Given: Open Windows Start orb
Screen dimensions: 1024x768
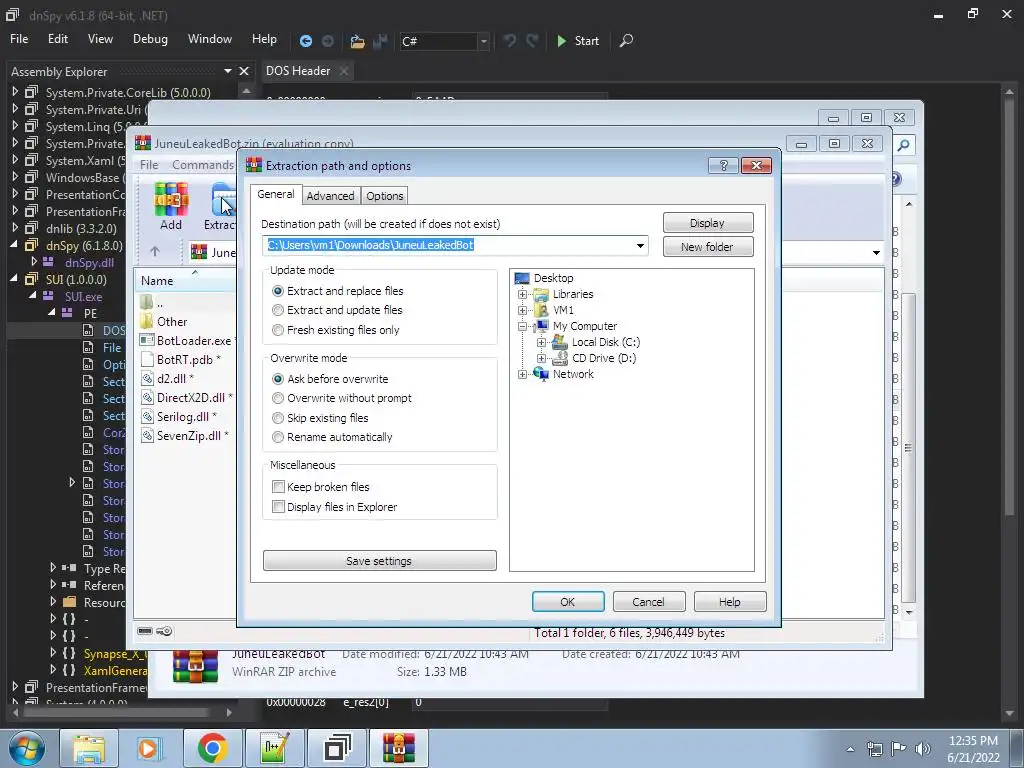Looking at the screenshot, I should (27, 748).
